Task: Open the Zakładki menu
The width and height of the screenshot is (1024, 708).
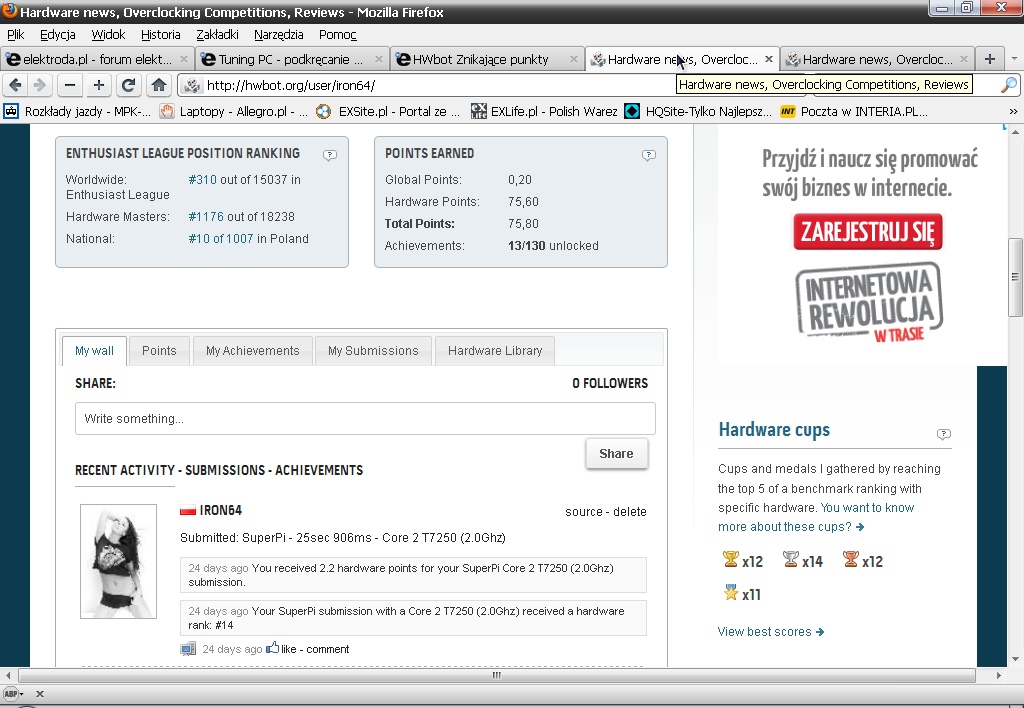Action: (x=217, y=35)
